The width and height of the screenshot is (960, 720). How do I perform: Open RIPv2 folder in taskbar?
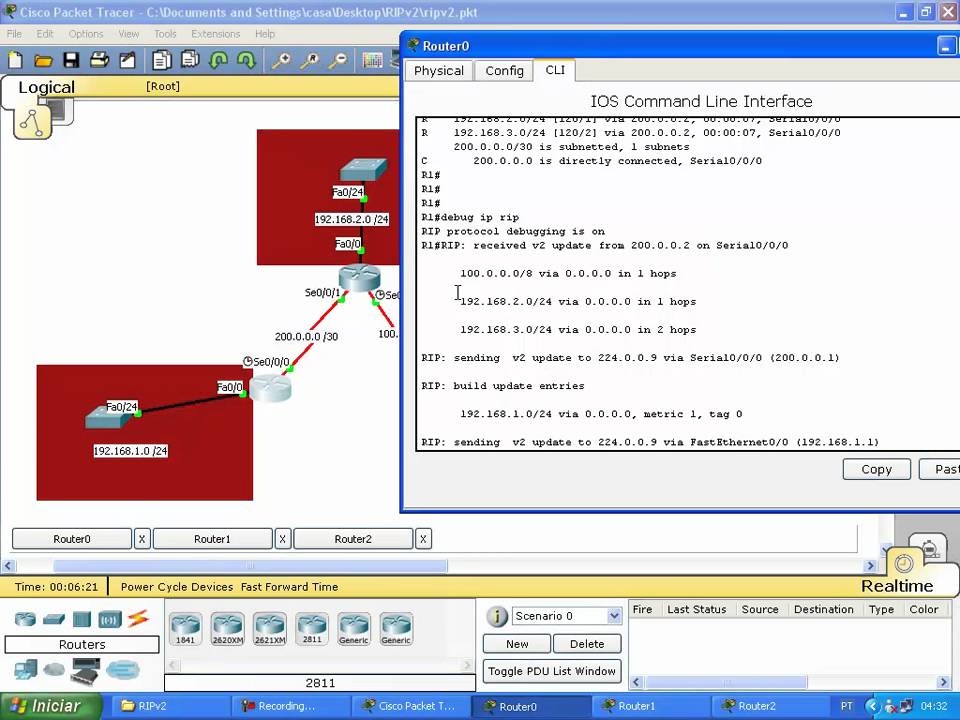[171, 706]
